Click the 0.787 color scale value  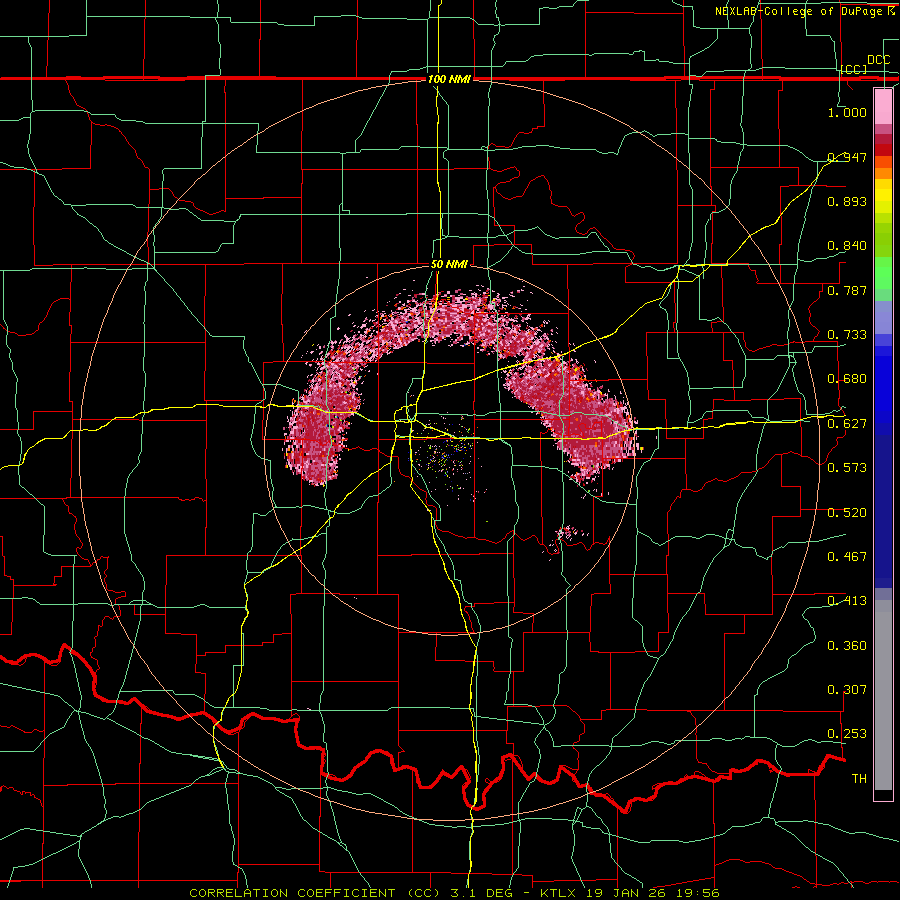[847, 290]
